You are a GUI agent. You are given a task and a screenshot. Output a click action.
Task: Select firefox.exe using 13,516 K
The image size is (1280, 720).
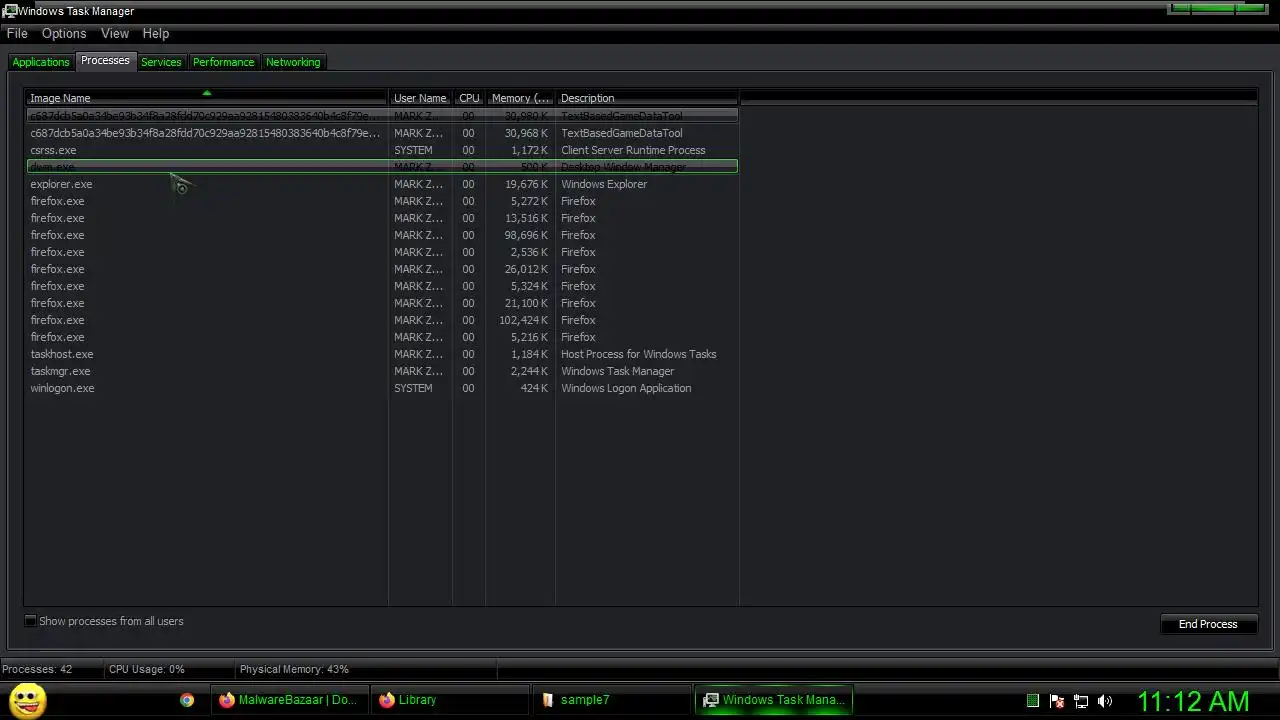tap(382, 218)
